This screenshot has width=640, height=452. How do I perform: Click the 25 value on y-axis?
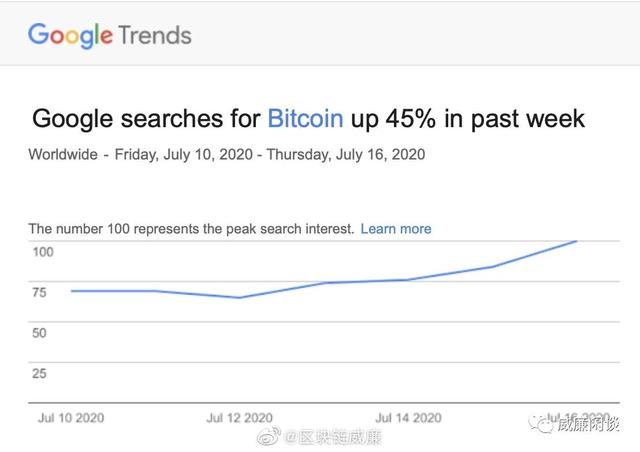39,374
